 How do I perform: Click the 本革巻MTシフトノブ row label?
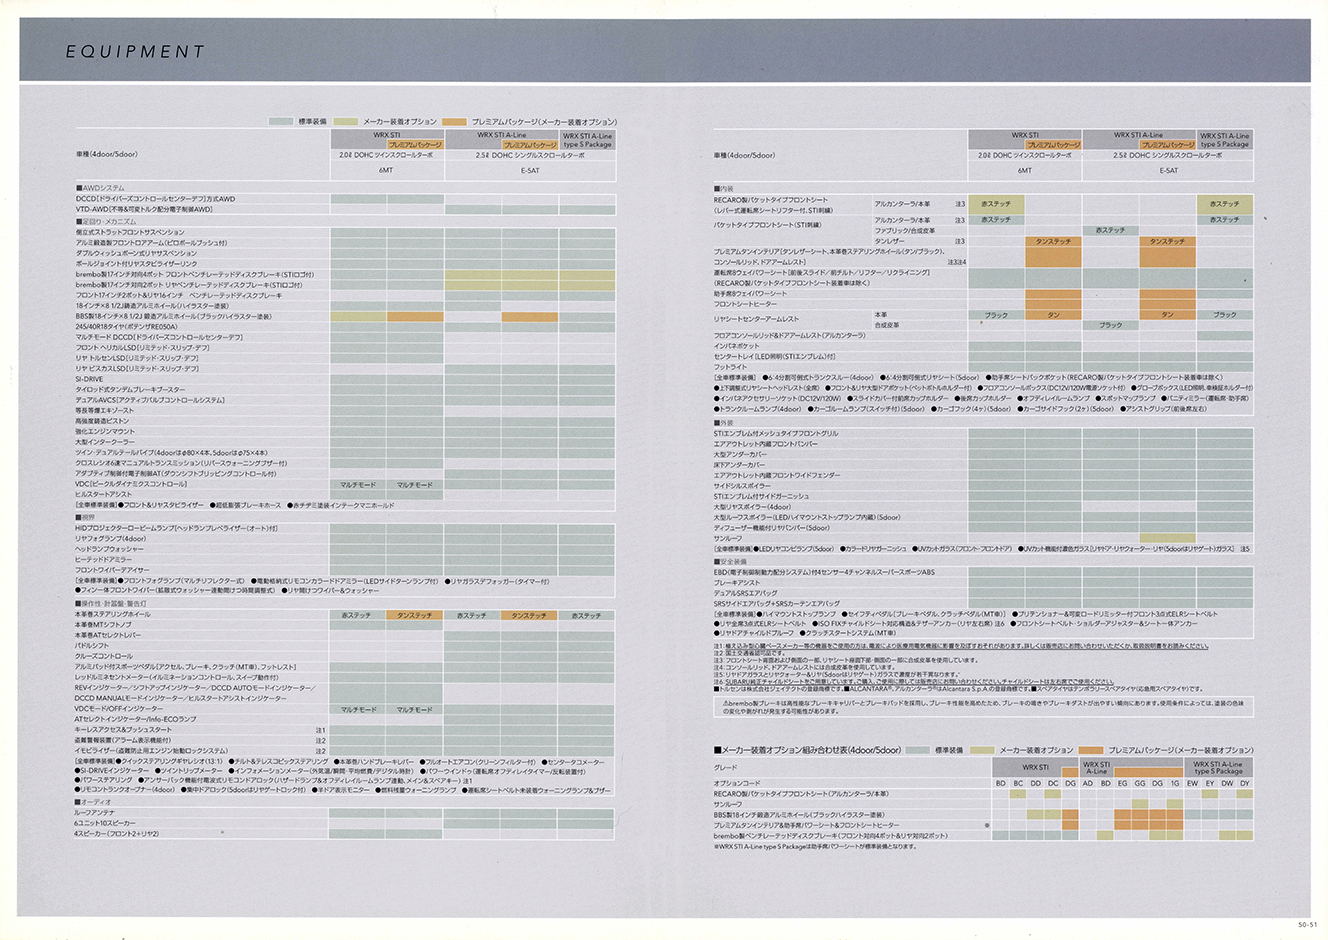(103, 625)
